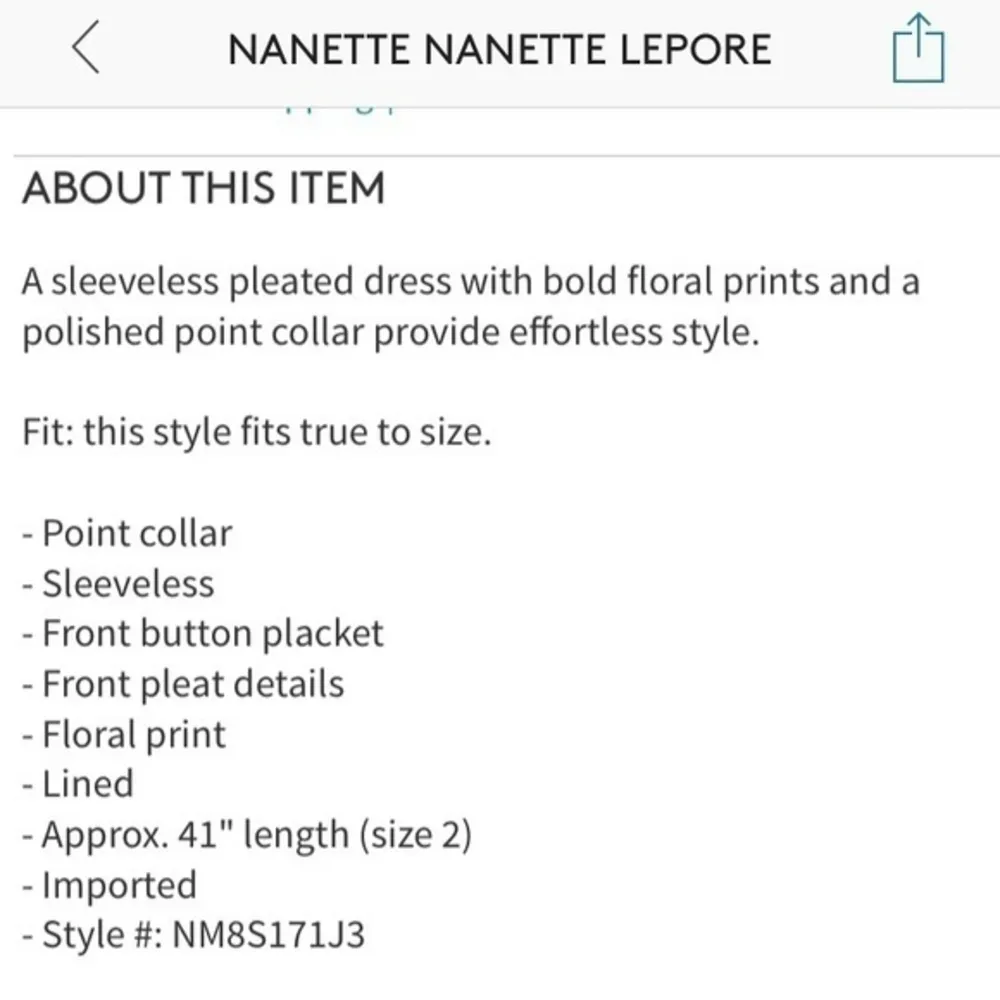The image size is (1000, 1000).
Task: Tap the 'Approx. 41" length' detail line
Action: (248, 834)
